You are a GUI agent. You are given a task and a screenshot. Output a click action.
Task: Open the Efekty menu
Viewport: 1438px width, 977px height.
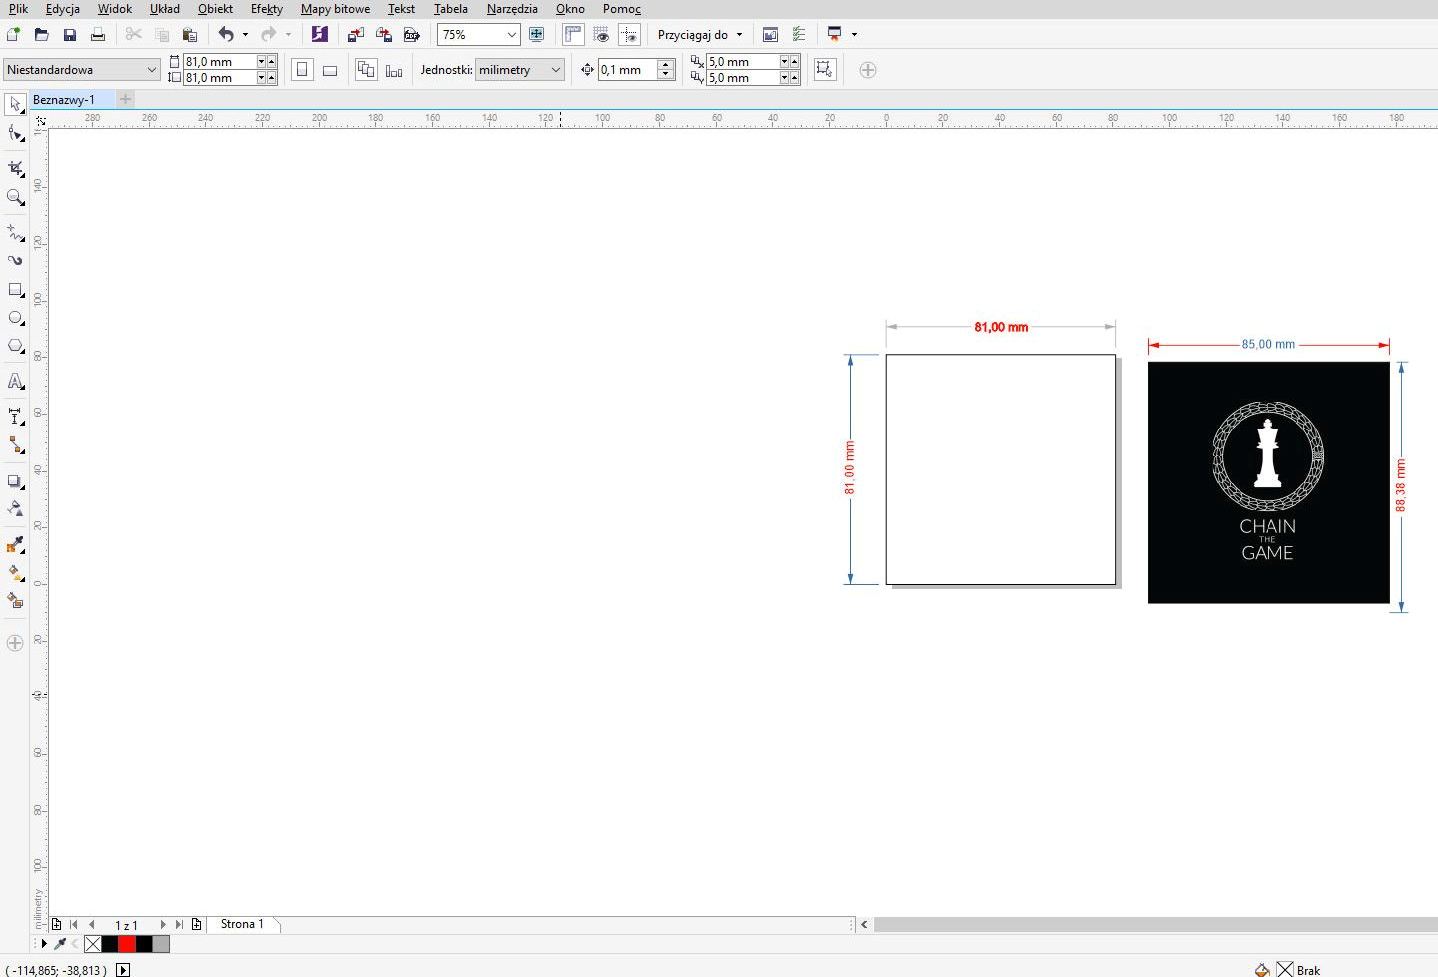(x=266, y=9)
